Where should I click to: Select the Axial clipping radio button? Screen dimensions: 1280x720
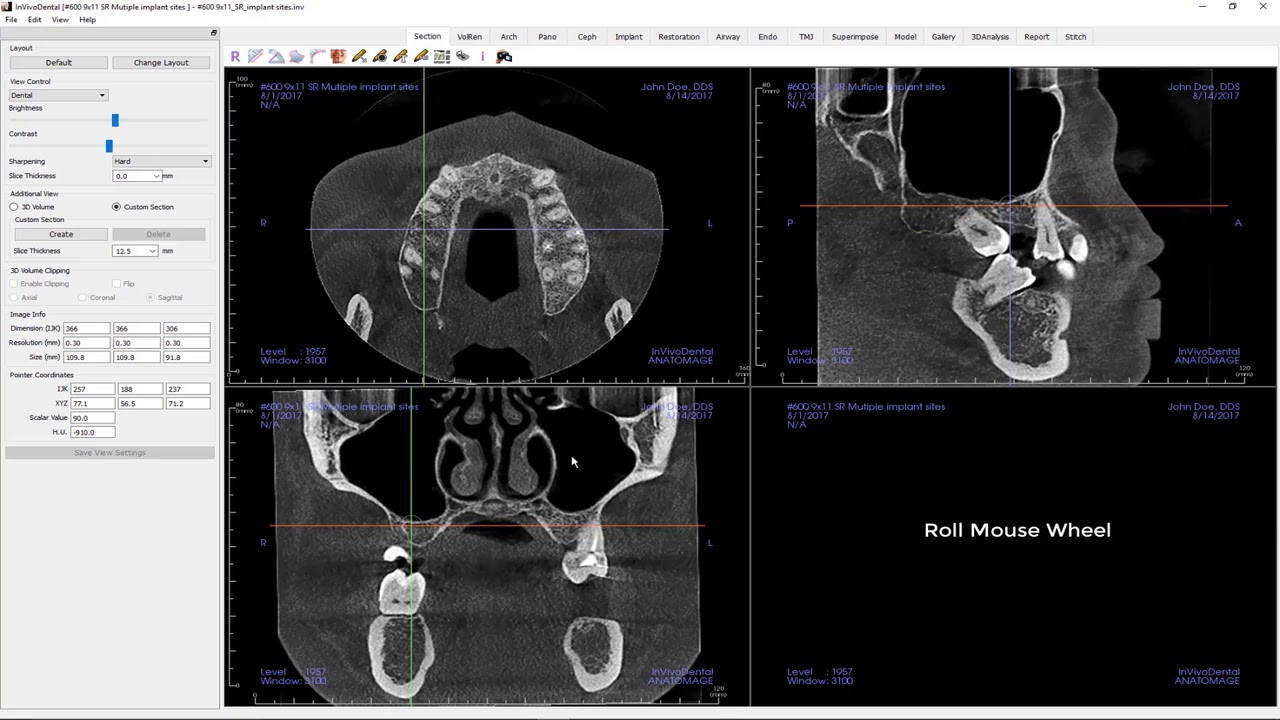click(14, 298)
